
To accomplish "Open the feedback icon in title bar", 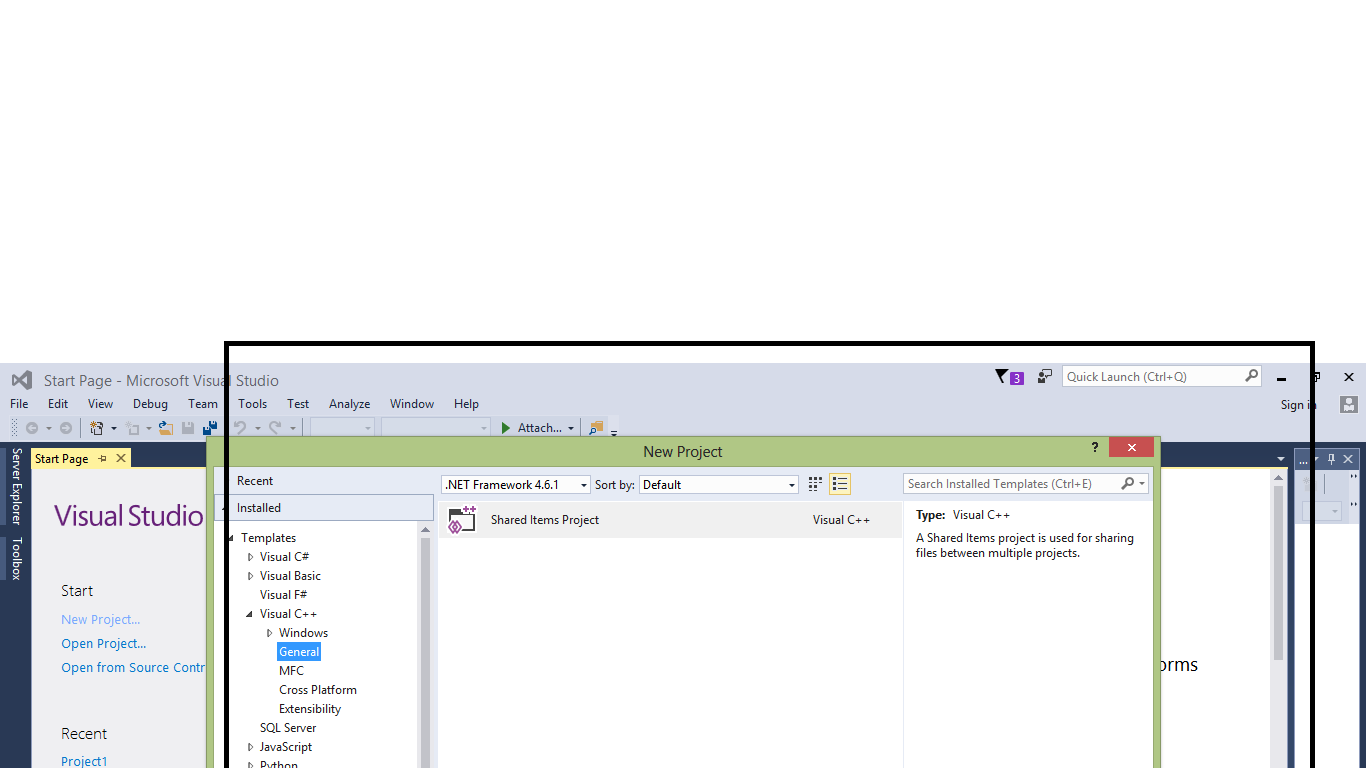I will (1044, 377).
